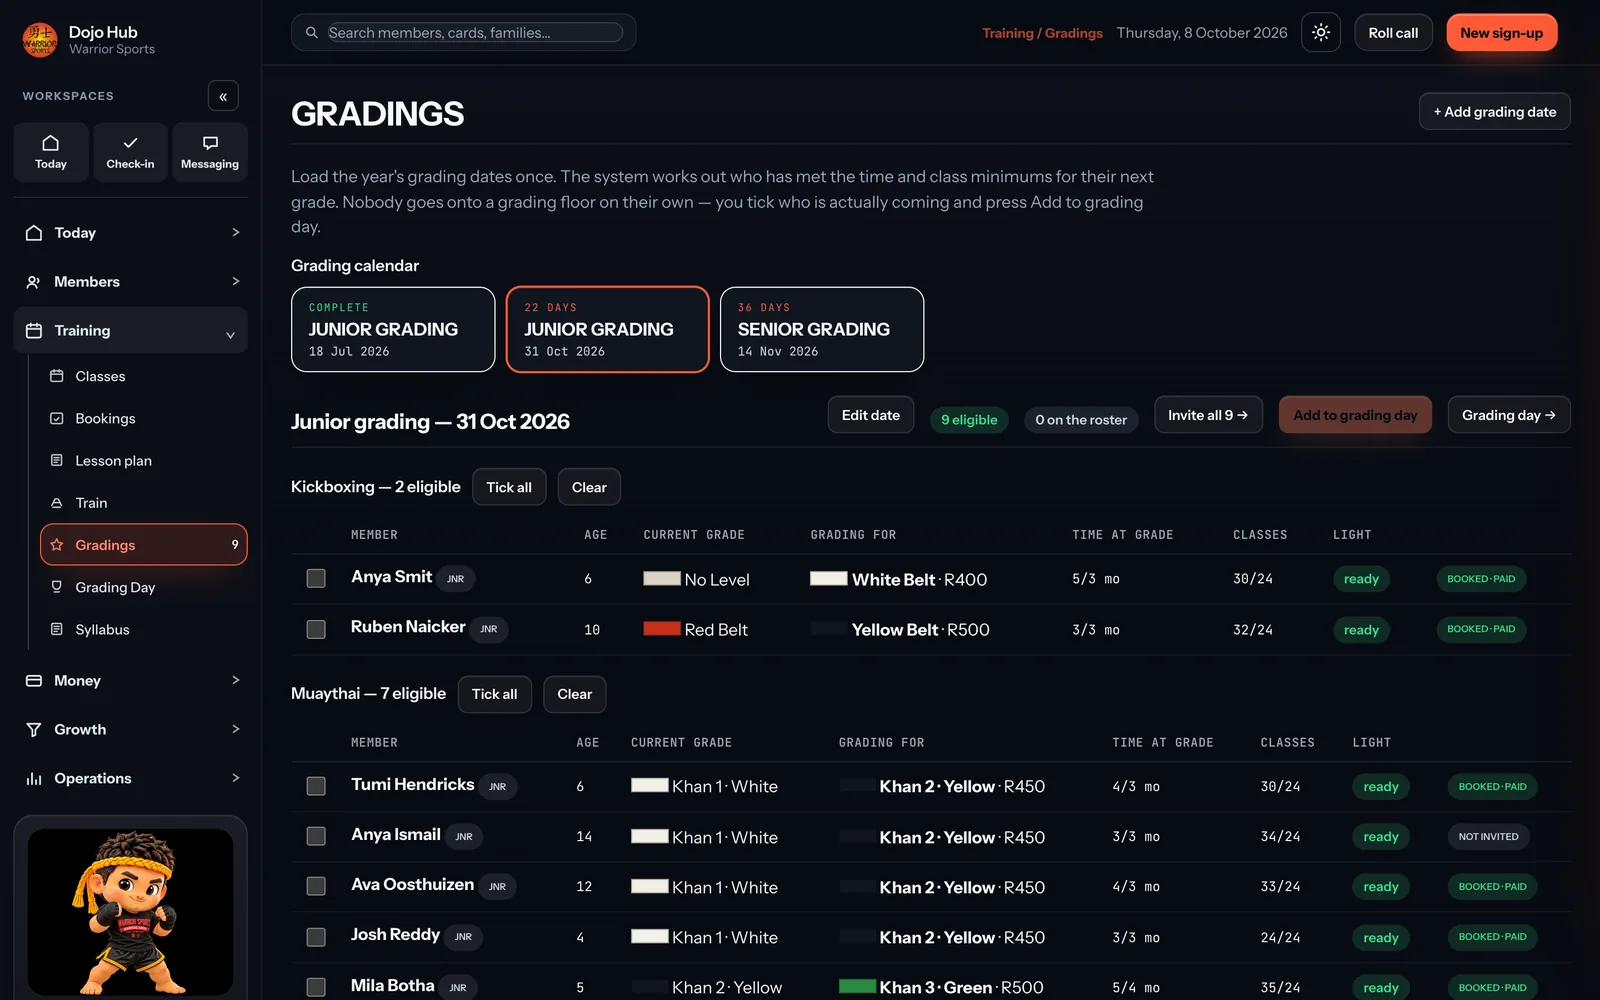Click the Today nav house icon
This screenshot has height=1000, width=1600.
(x=34, y=233)
